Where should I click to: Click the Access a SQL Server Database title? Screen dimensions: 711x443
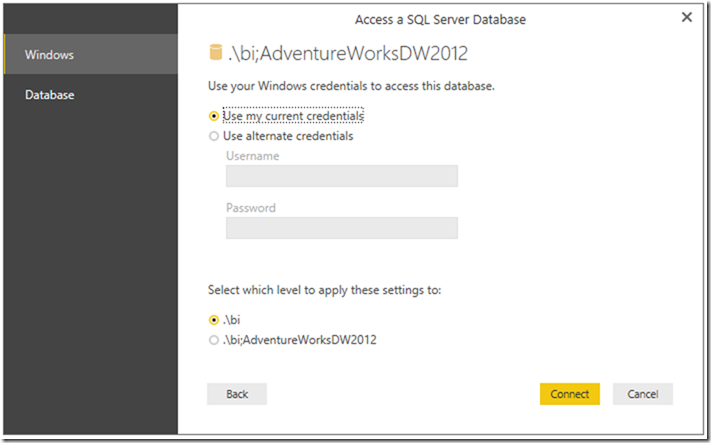(440, 19)
